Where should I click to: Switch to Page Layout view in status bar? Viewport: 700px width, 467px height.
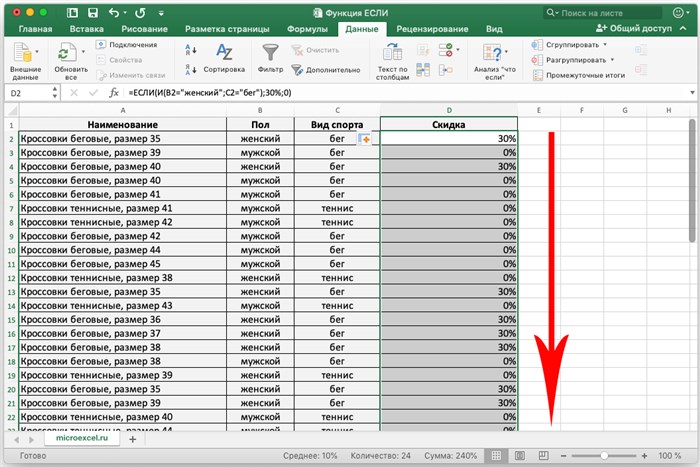(520, 455)
